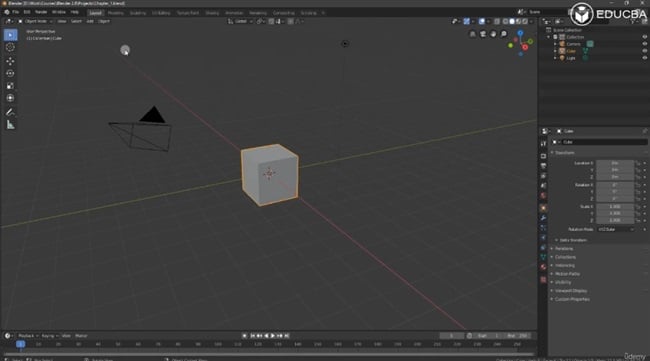Choose the Scale tool
This screenshot has height=361, width=650.
pyautogui.click(x=10, y=86)
